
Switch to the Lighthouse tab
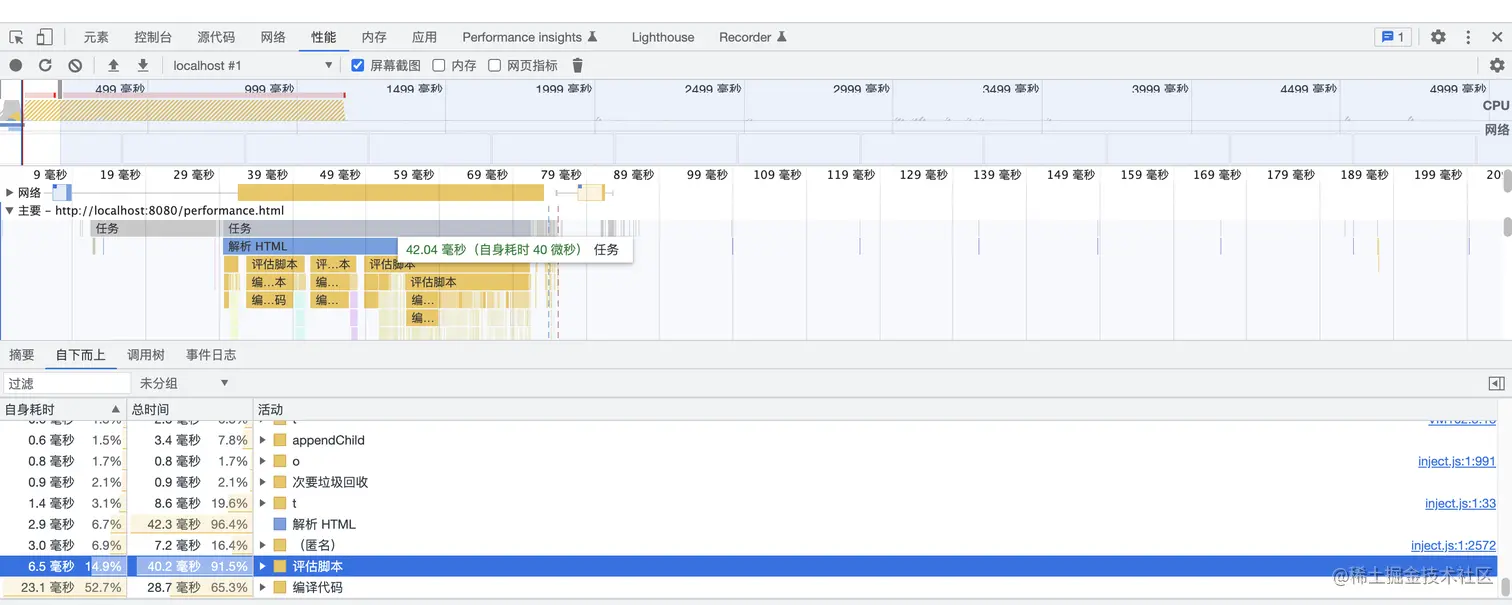point(663,37)
